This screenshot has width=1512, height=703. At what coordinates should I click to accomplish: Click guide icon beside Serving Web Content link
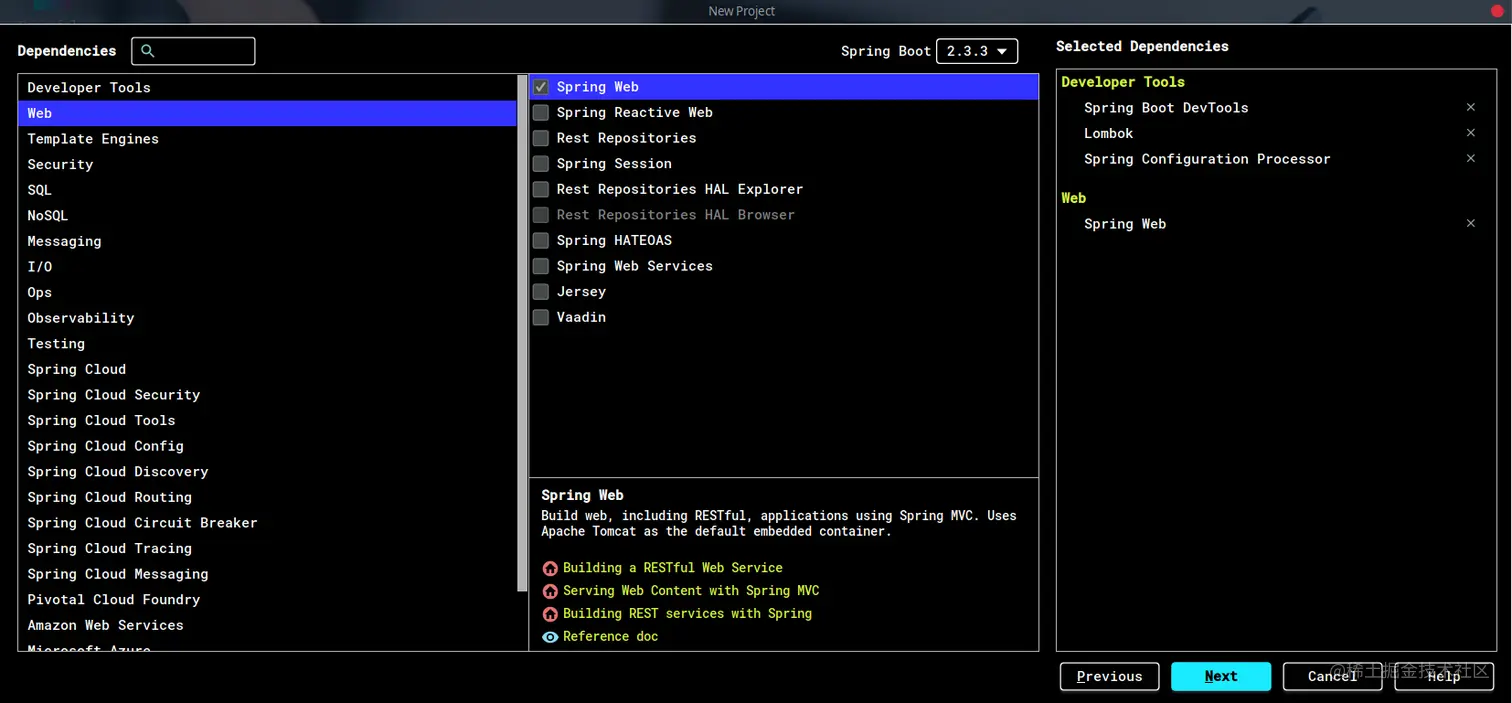tap(550, 591)
